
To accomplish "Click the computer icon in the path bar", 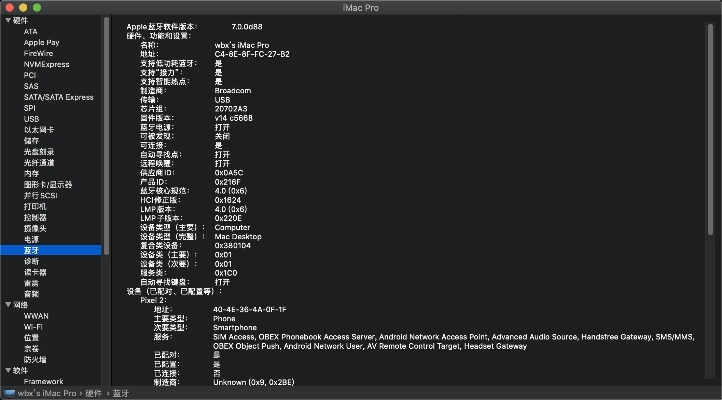I will click(9, 393).
